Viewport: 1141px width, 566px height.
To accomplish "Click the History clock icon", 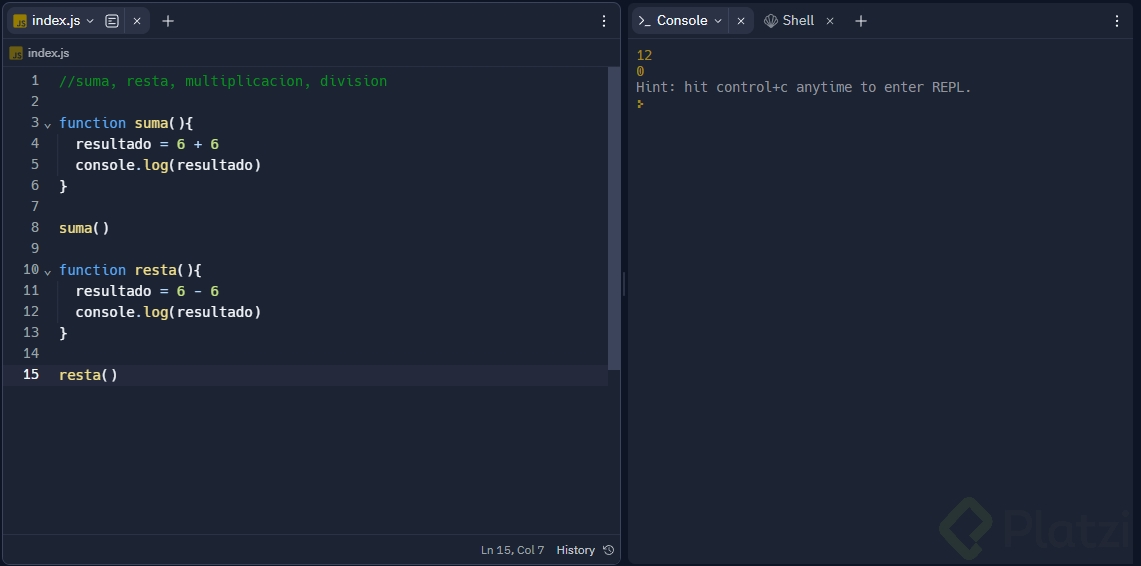I will [x=609, y=550].
